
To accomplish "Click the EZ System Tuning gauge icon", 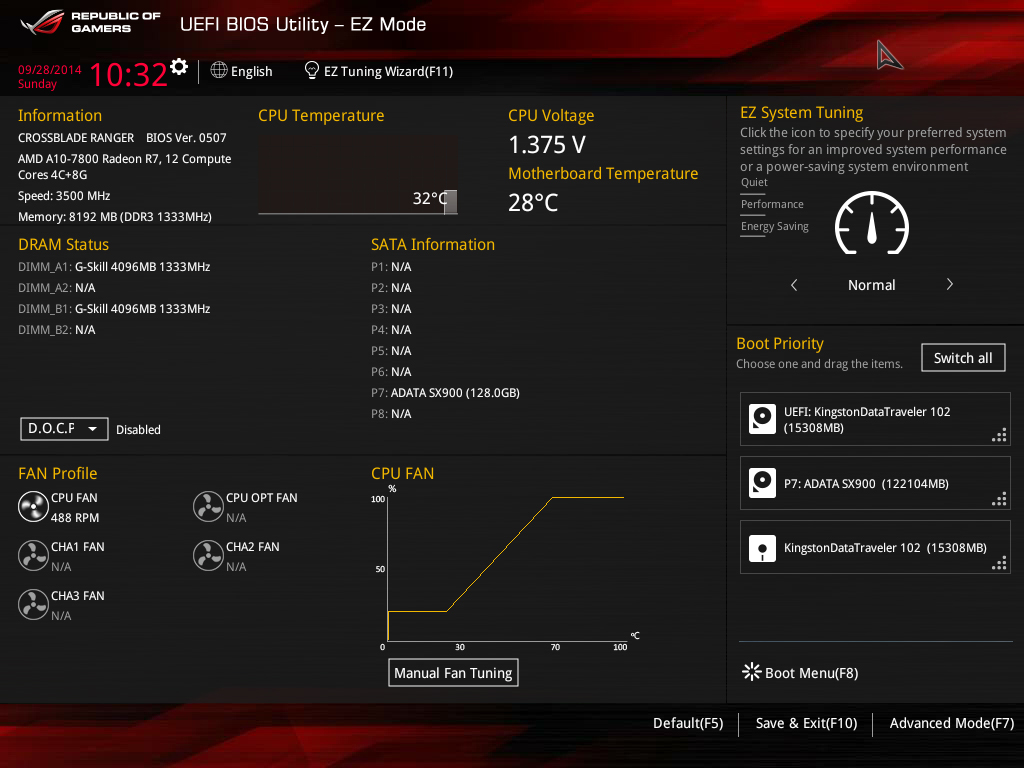I will click(872, 223).
